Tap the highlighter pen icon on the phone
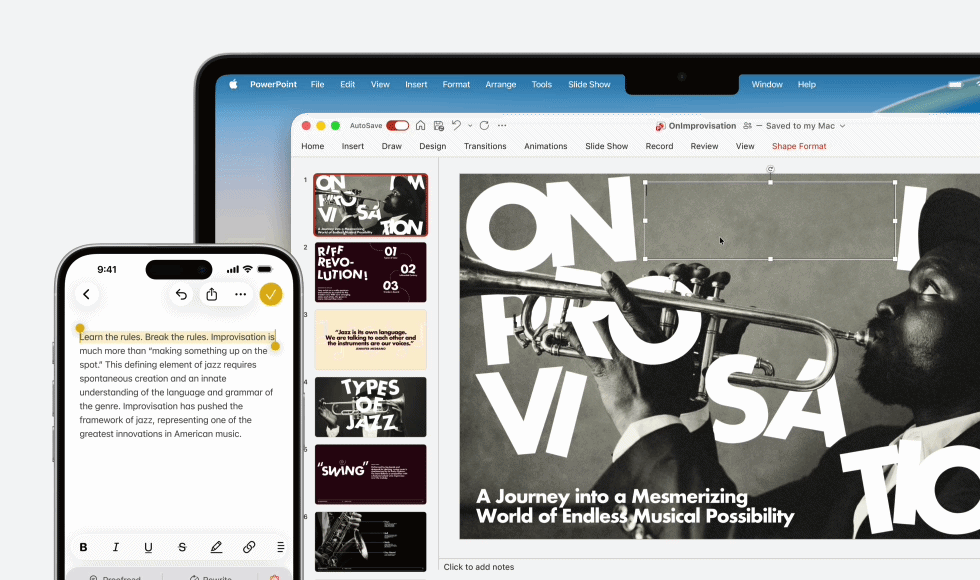This screenshot has height=580, width=980. 216,548
